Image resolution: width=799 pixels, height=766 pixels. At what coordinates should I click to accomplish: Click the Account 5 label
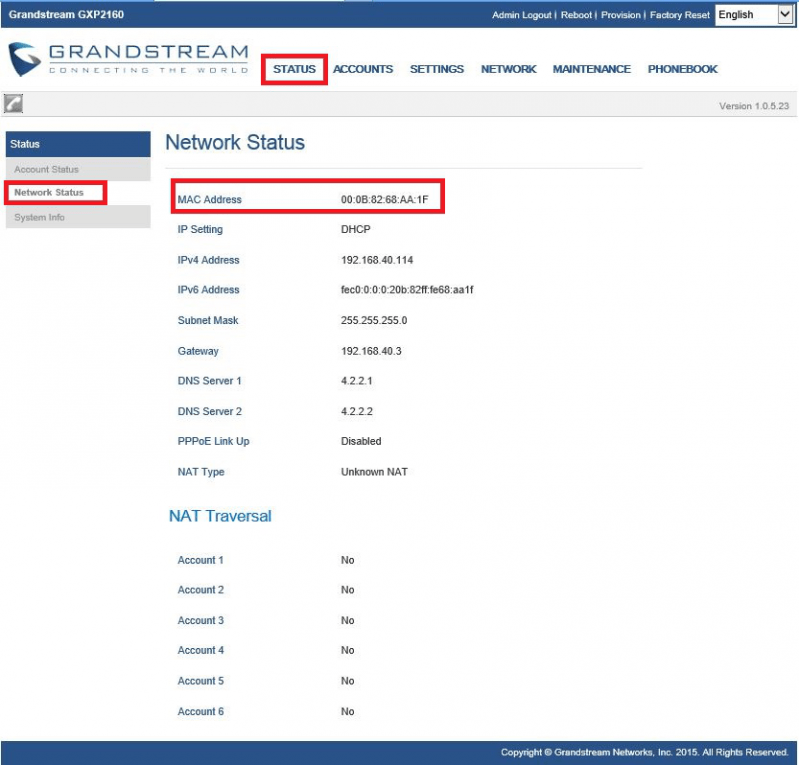200,681
